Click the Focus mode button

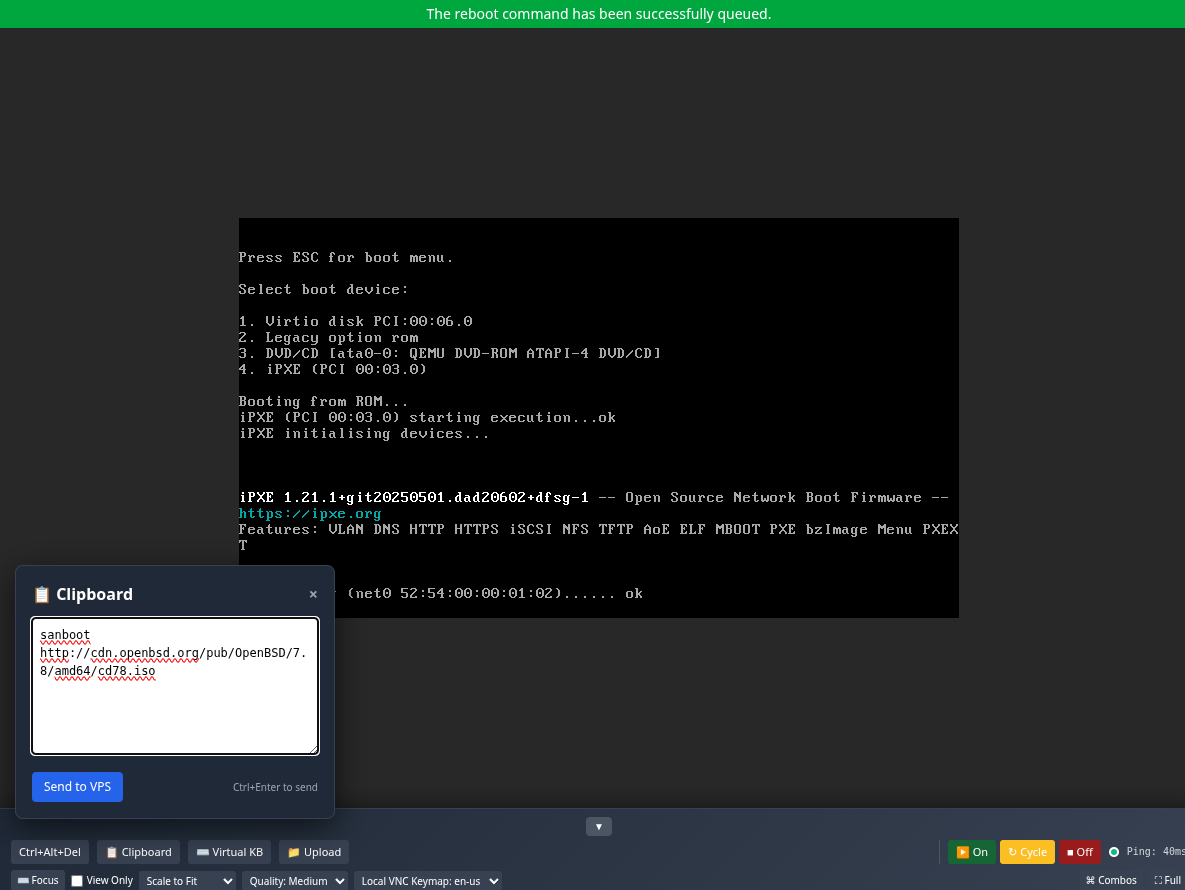click(x=37, y=880)
